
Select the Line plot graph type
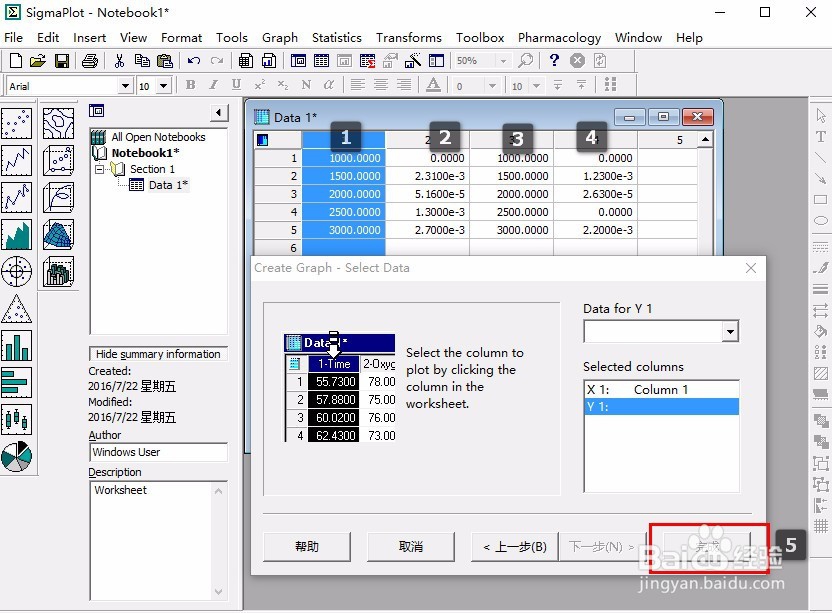pos(16,161)
